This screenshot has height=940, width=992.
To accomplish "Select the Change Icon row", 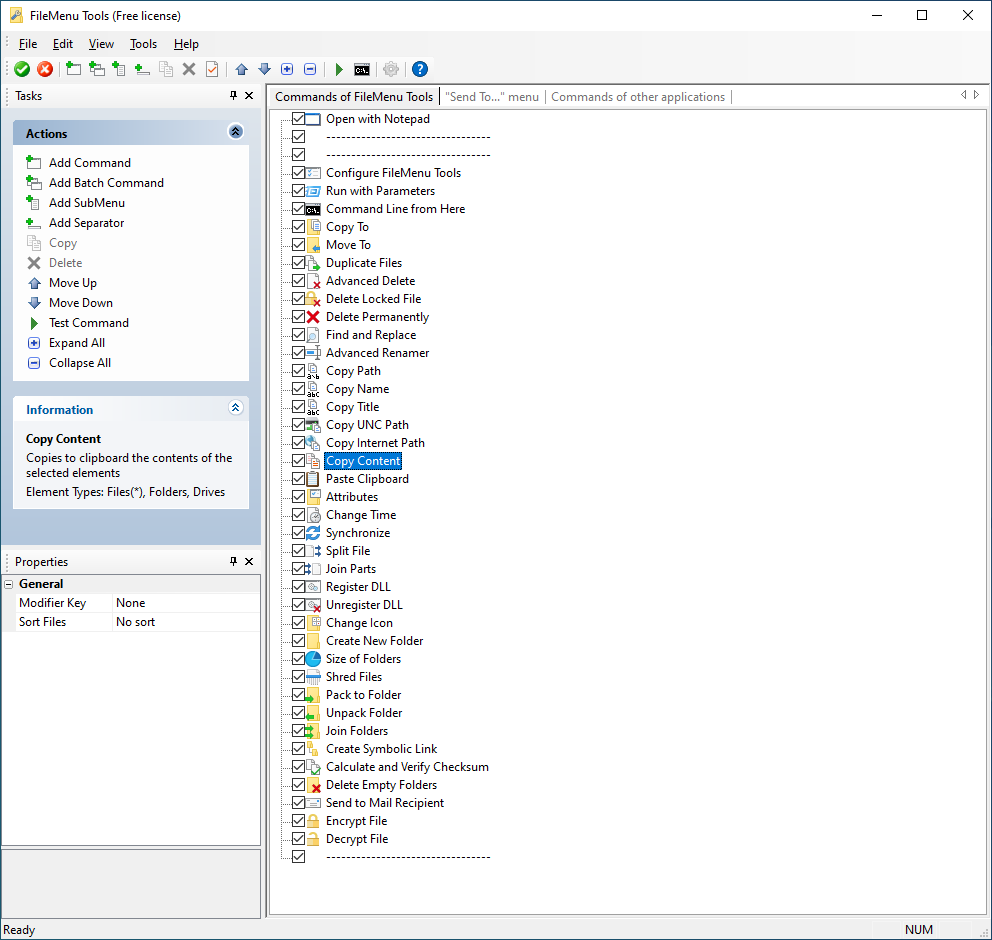I will [x=359, y=623].
